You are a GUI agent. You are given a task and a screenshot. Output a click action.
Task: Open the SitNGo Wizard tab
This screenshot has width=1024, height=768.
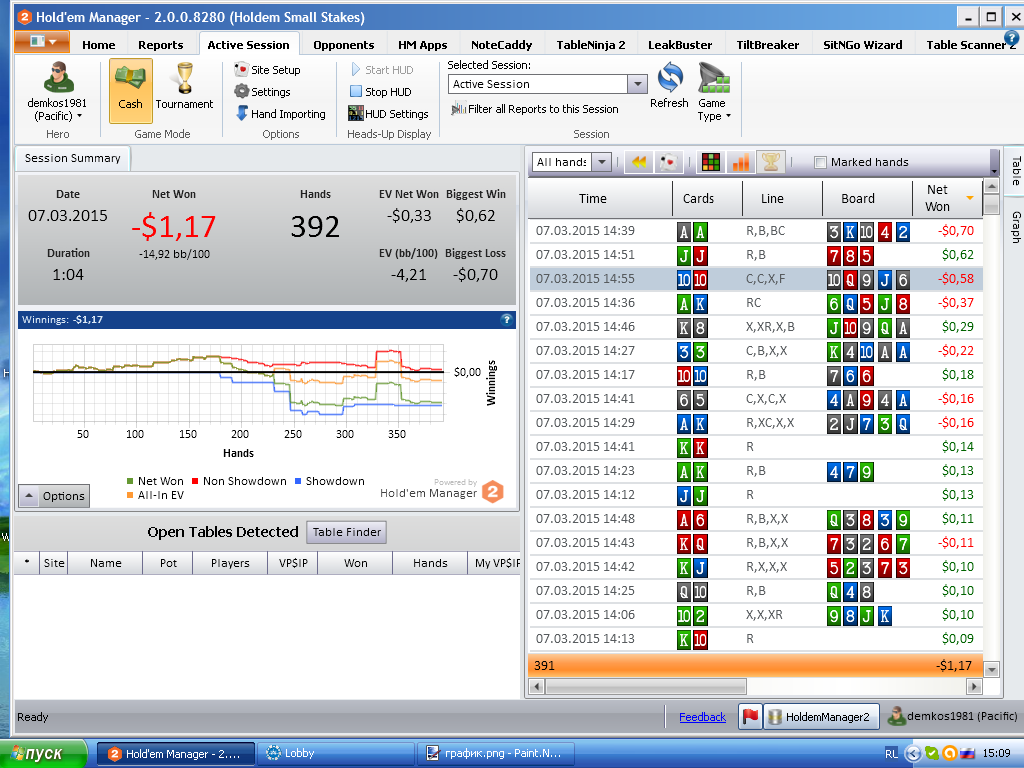862,44
